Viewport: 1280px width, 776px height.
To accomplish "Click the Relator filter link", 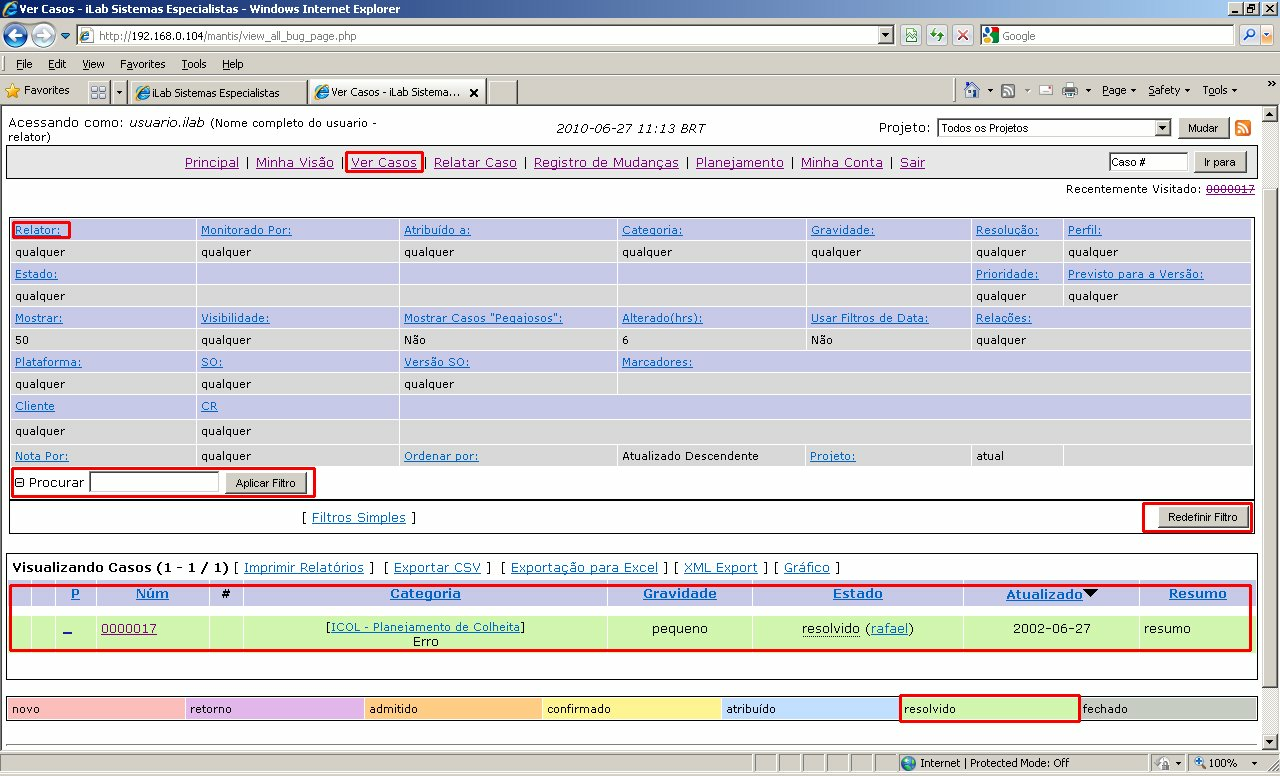I will click(x=37, y=230).
